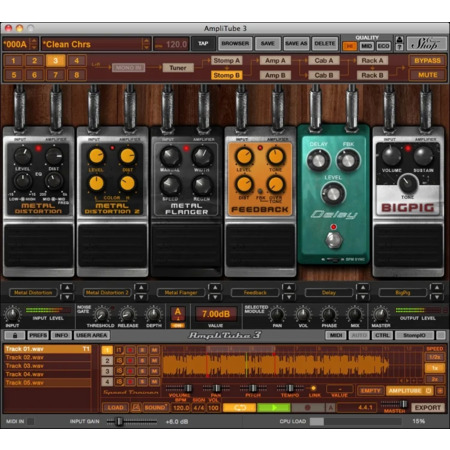Toggle the Speed Trainer LINK light
Viewport: 450px width, 450px height.
[313, 388]
